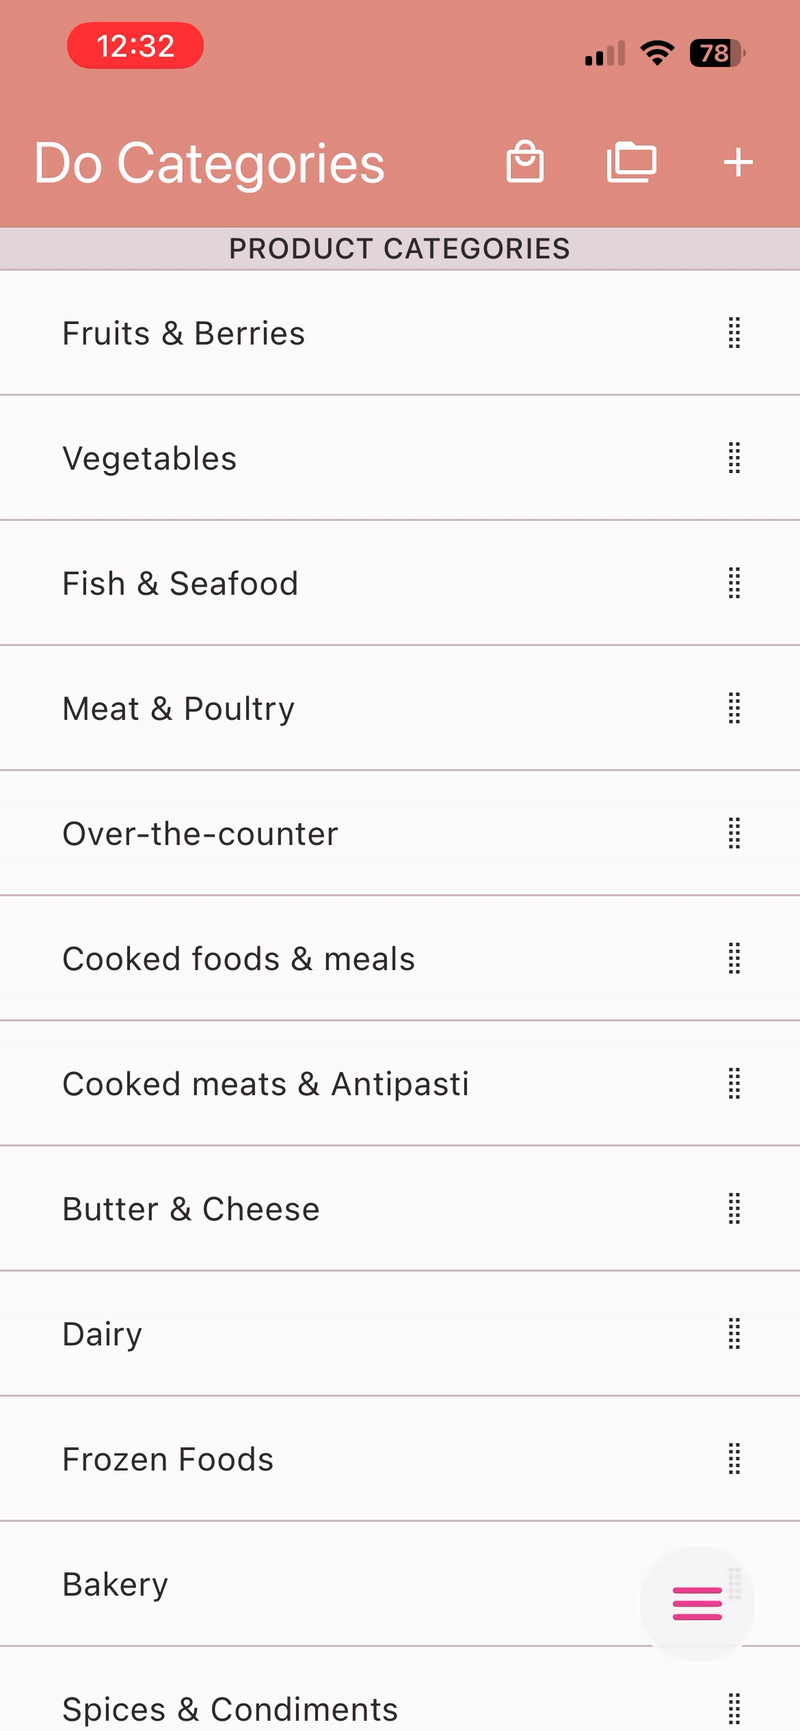
Task: Choose Cooked meats & Antipasti row
Action: 266,1084
